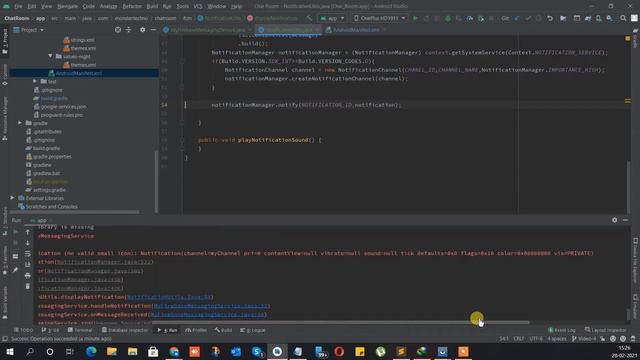
Task: Click the hammer Make Project icon
Action: [x=309, y=18]
